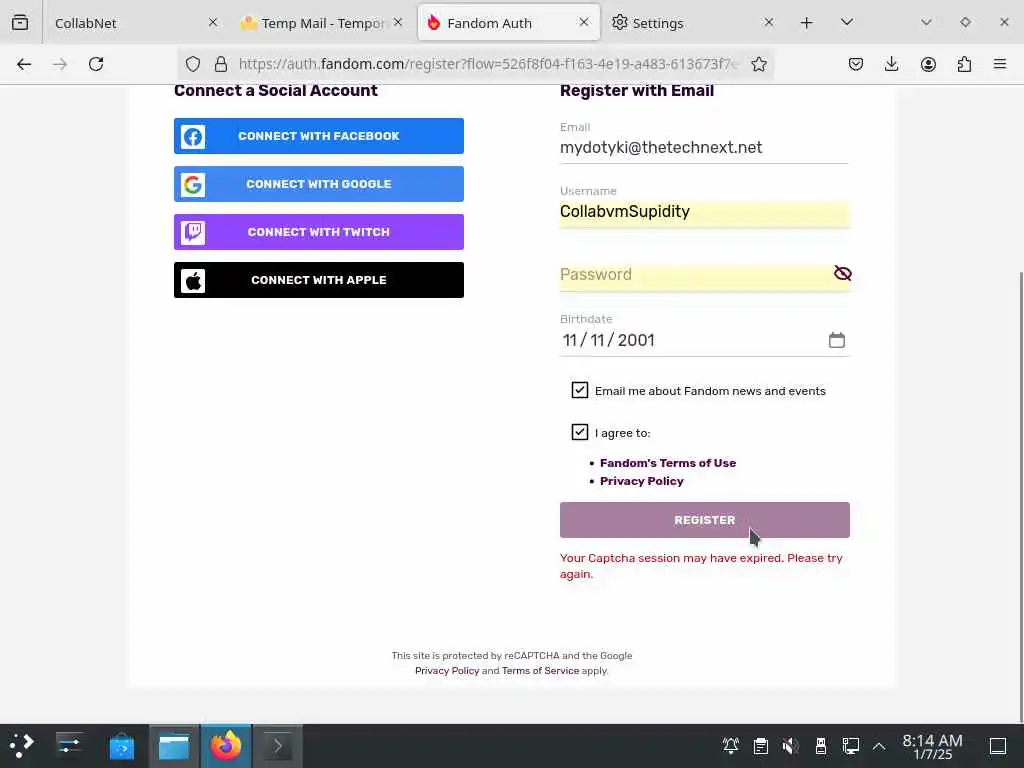Image resolution: width=1024 pixels, height=768 pixels.
Task: Close the Fandom Auth tab
Action: 584,22
